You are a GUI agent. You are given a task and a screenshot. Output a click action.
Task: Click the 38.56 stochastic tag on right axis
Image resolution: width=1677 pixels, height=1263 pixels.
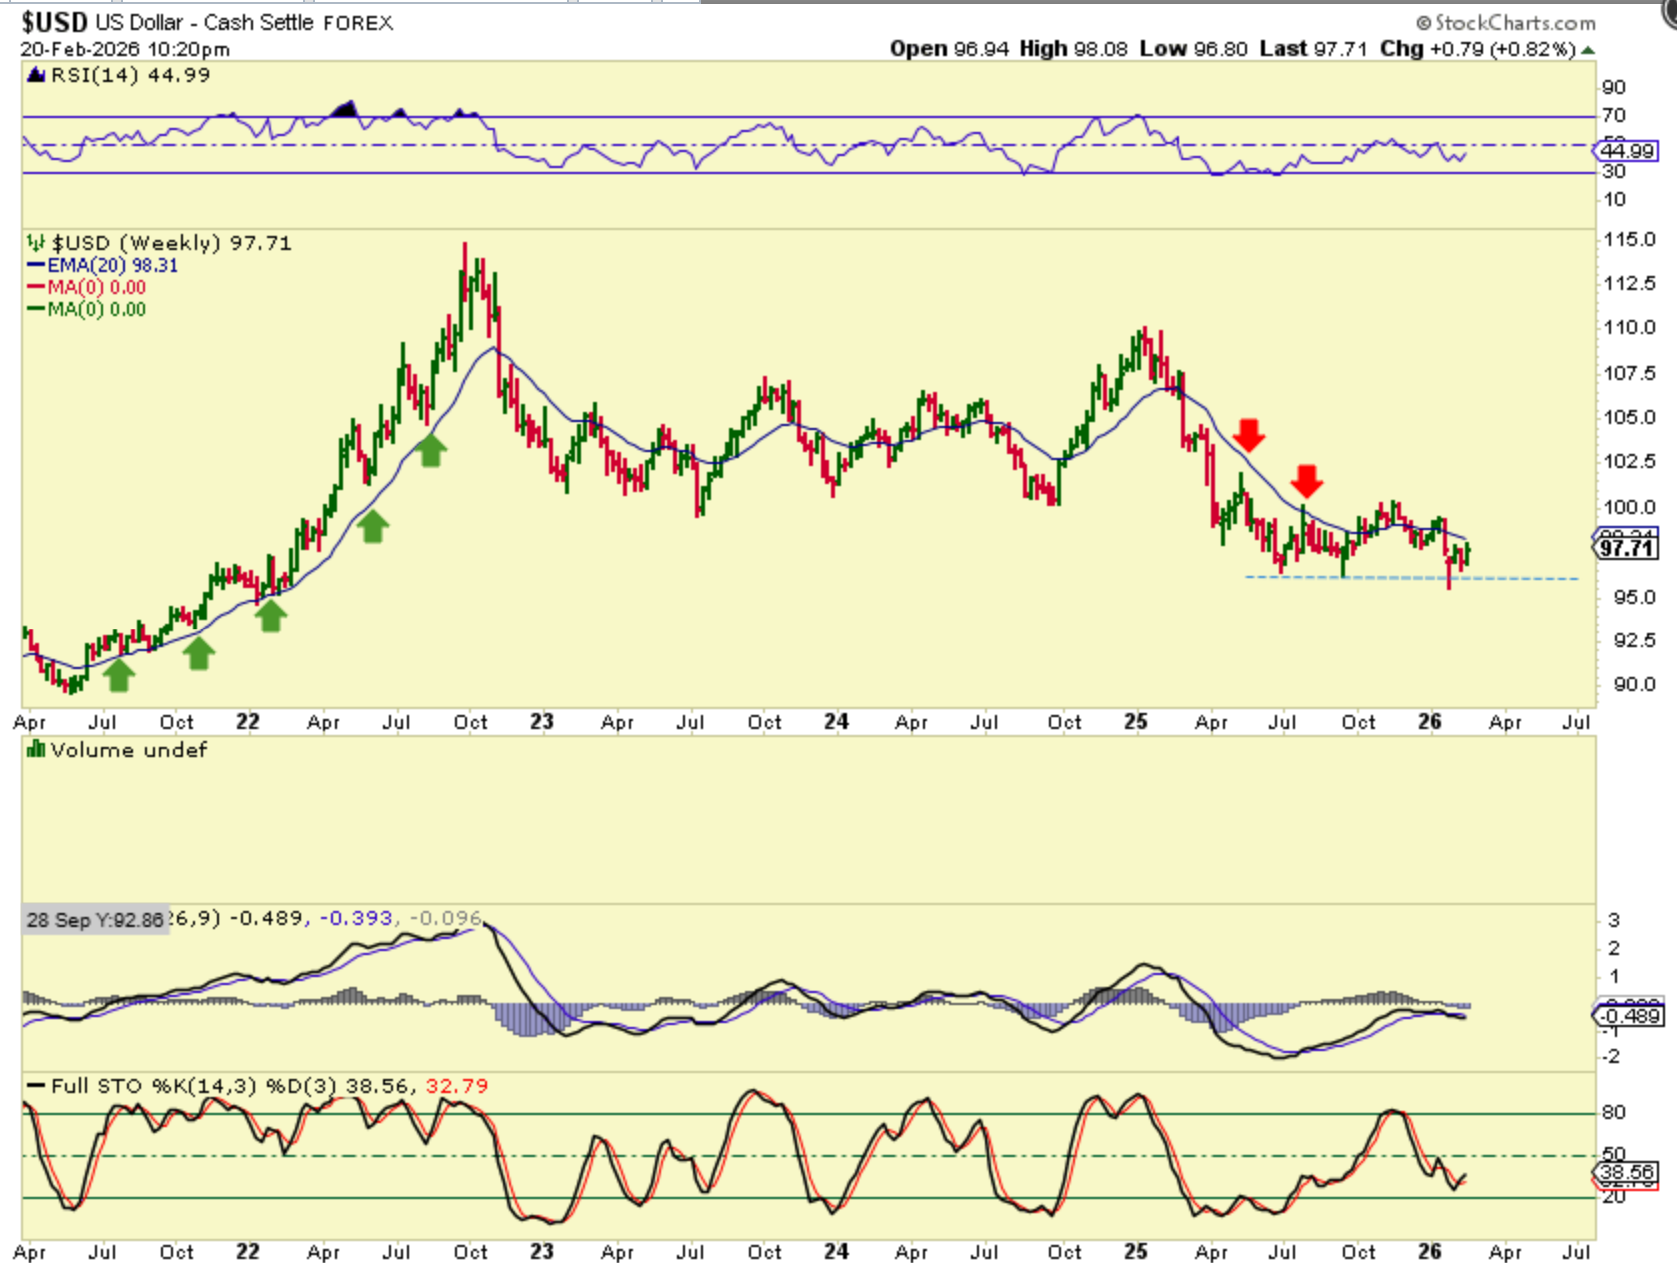1628,1172
